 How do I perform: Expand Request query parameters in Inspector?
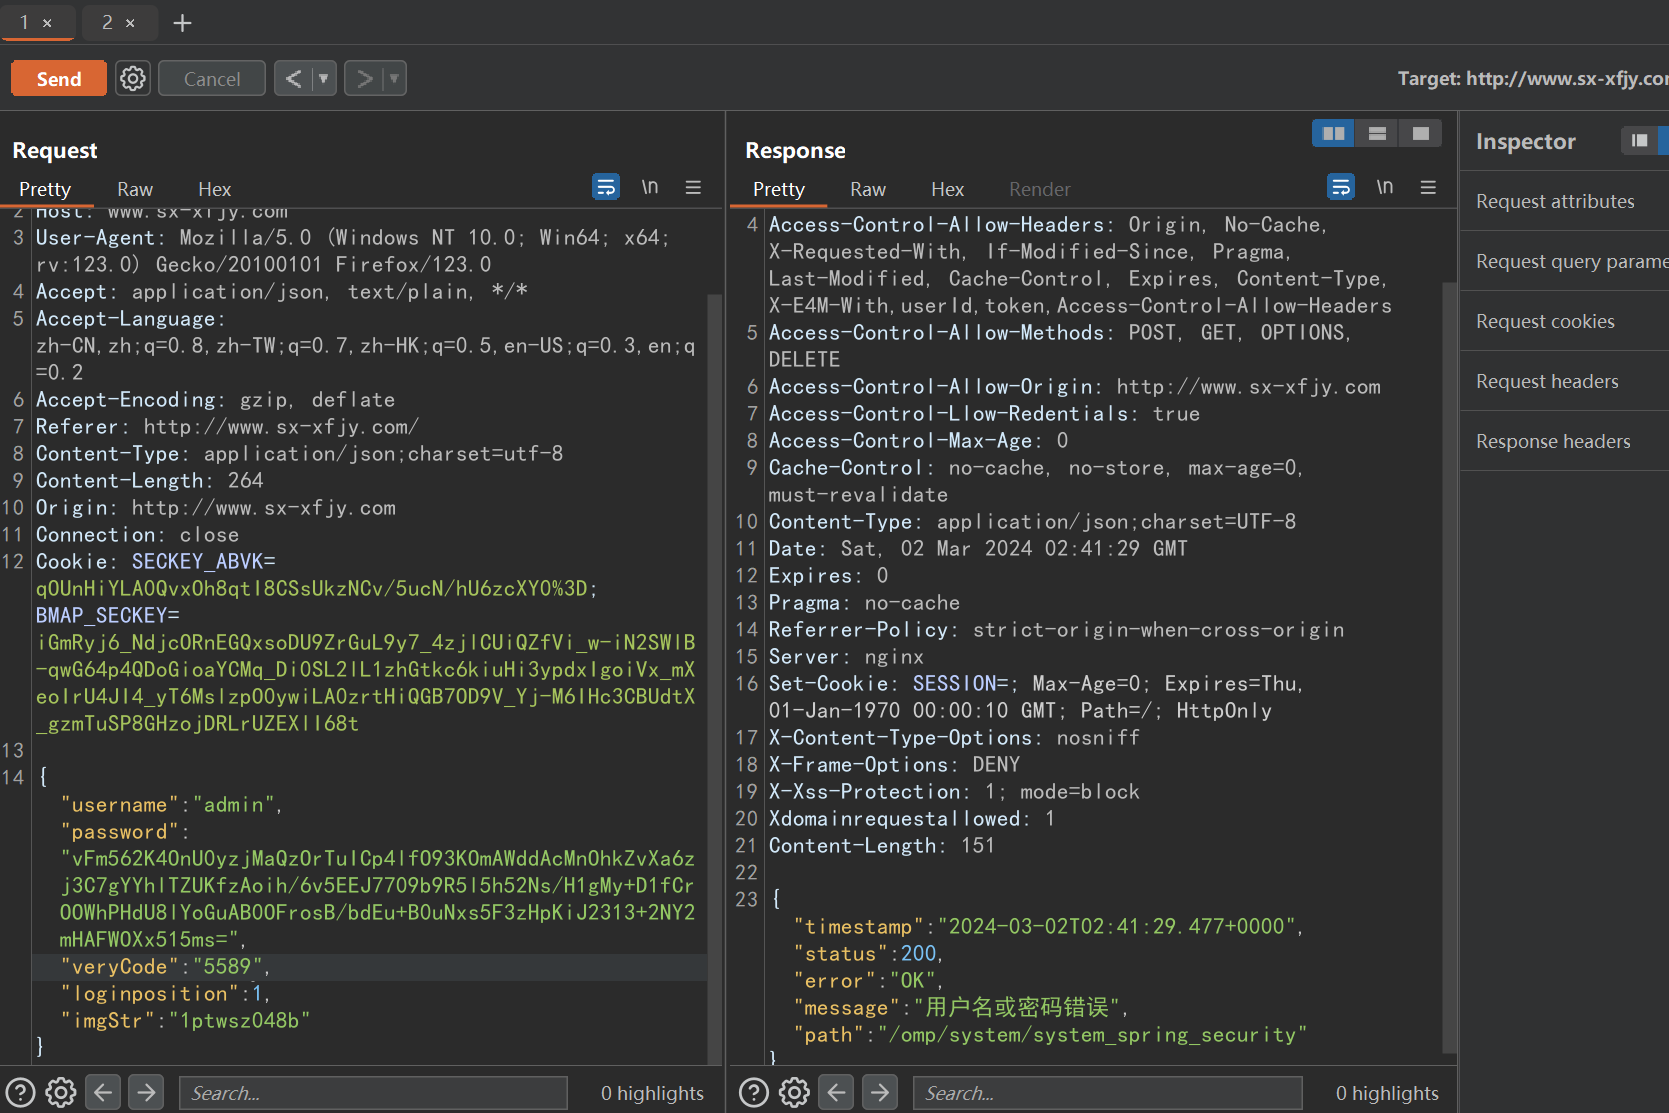[1564, 261]
